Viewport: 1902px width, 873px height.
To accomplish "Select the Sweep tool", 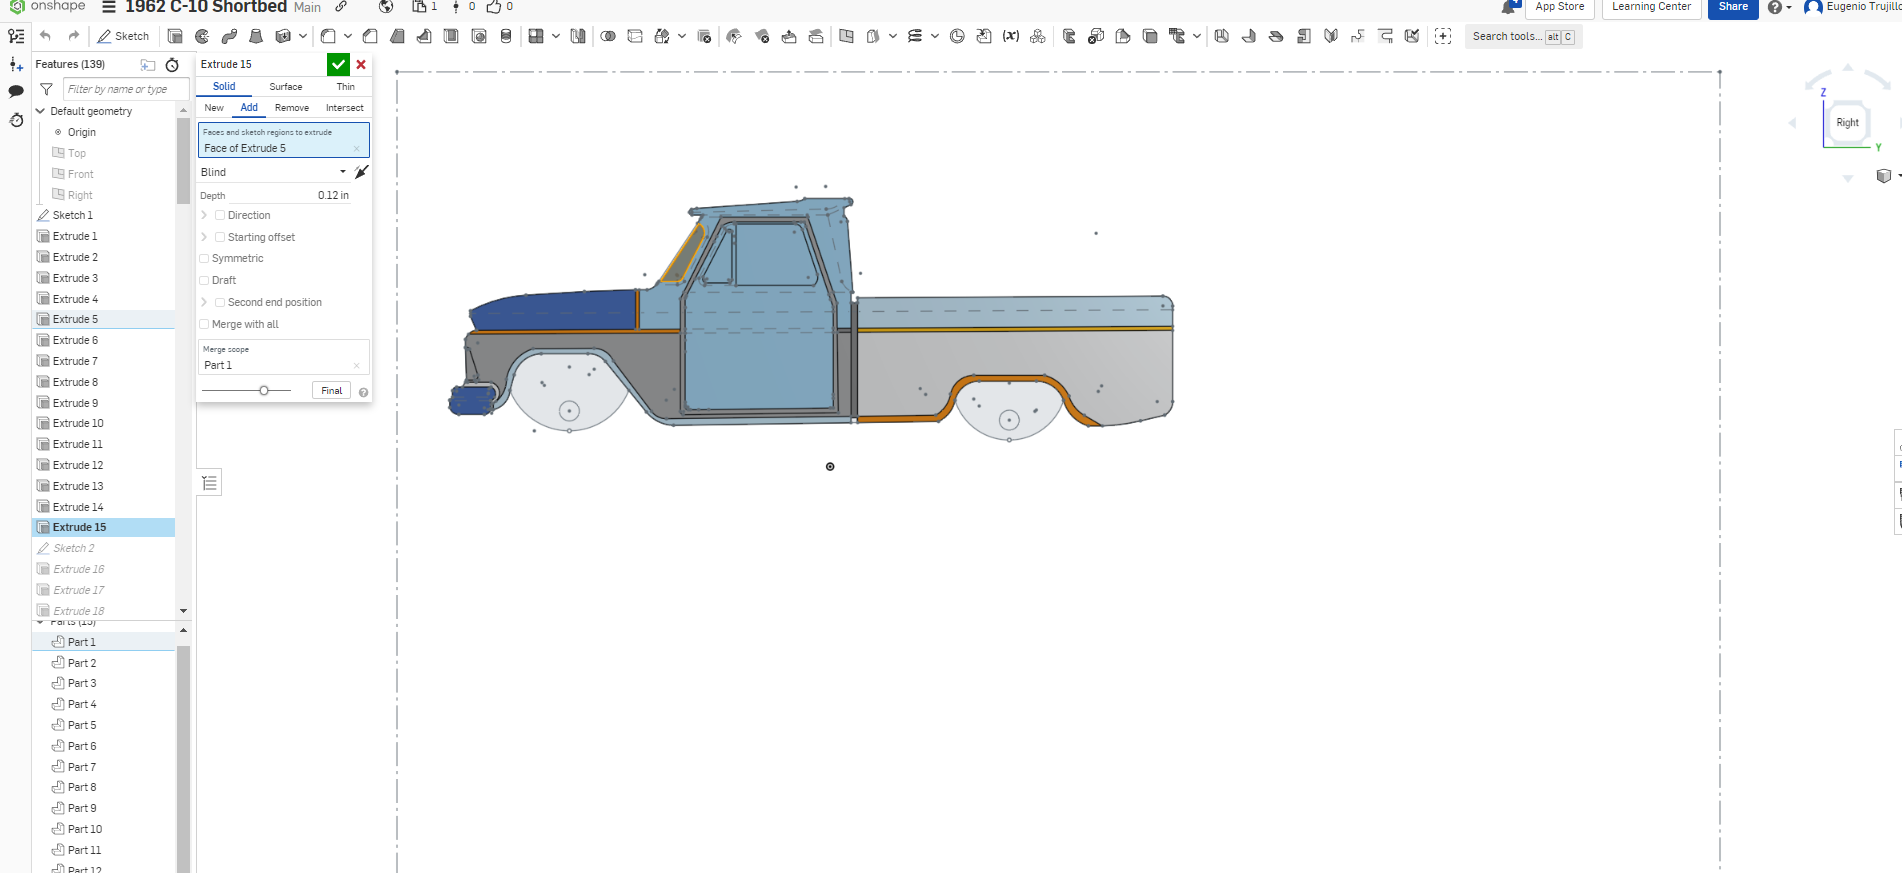I will pos(229,36).
